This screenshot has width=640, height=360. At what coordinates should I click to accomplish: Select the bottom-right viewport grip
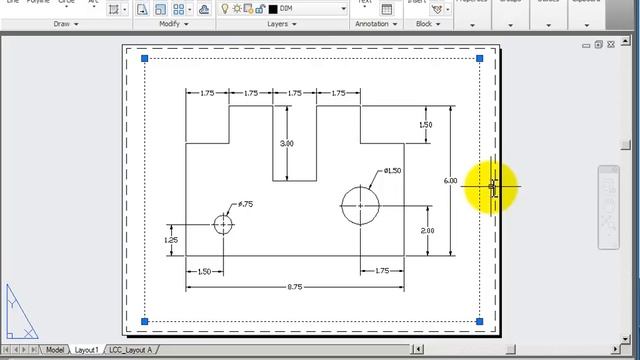click(x=480, y=322)
